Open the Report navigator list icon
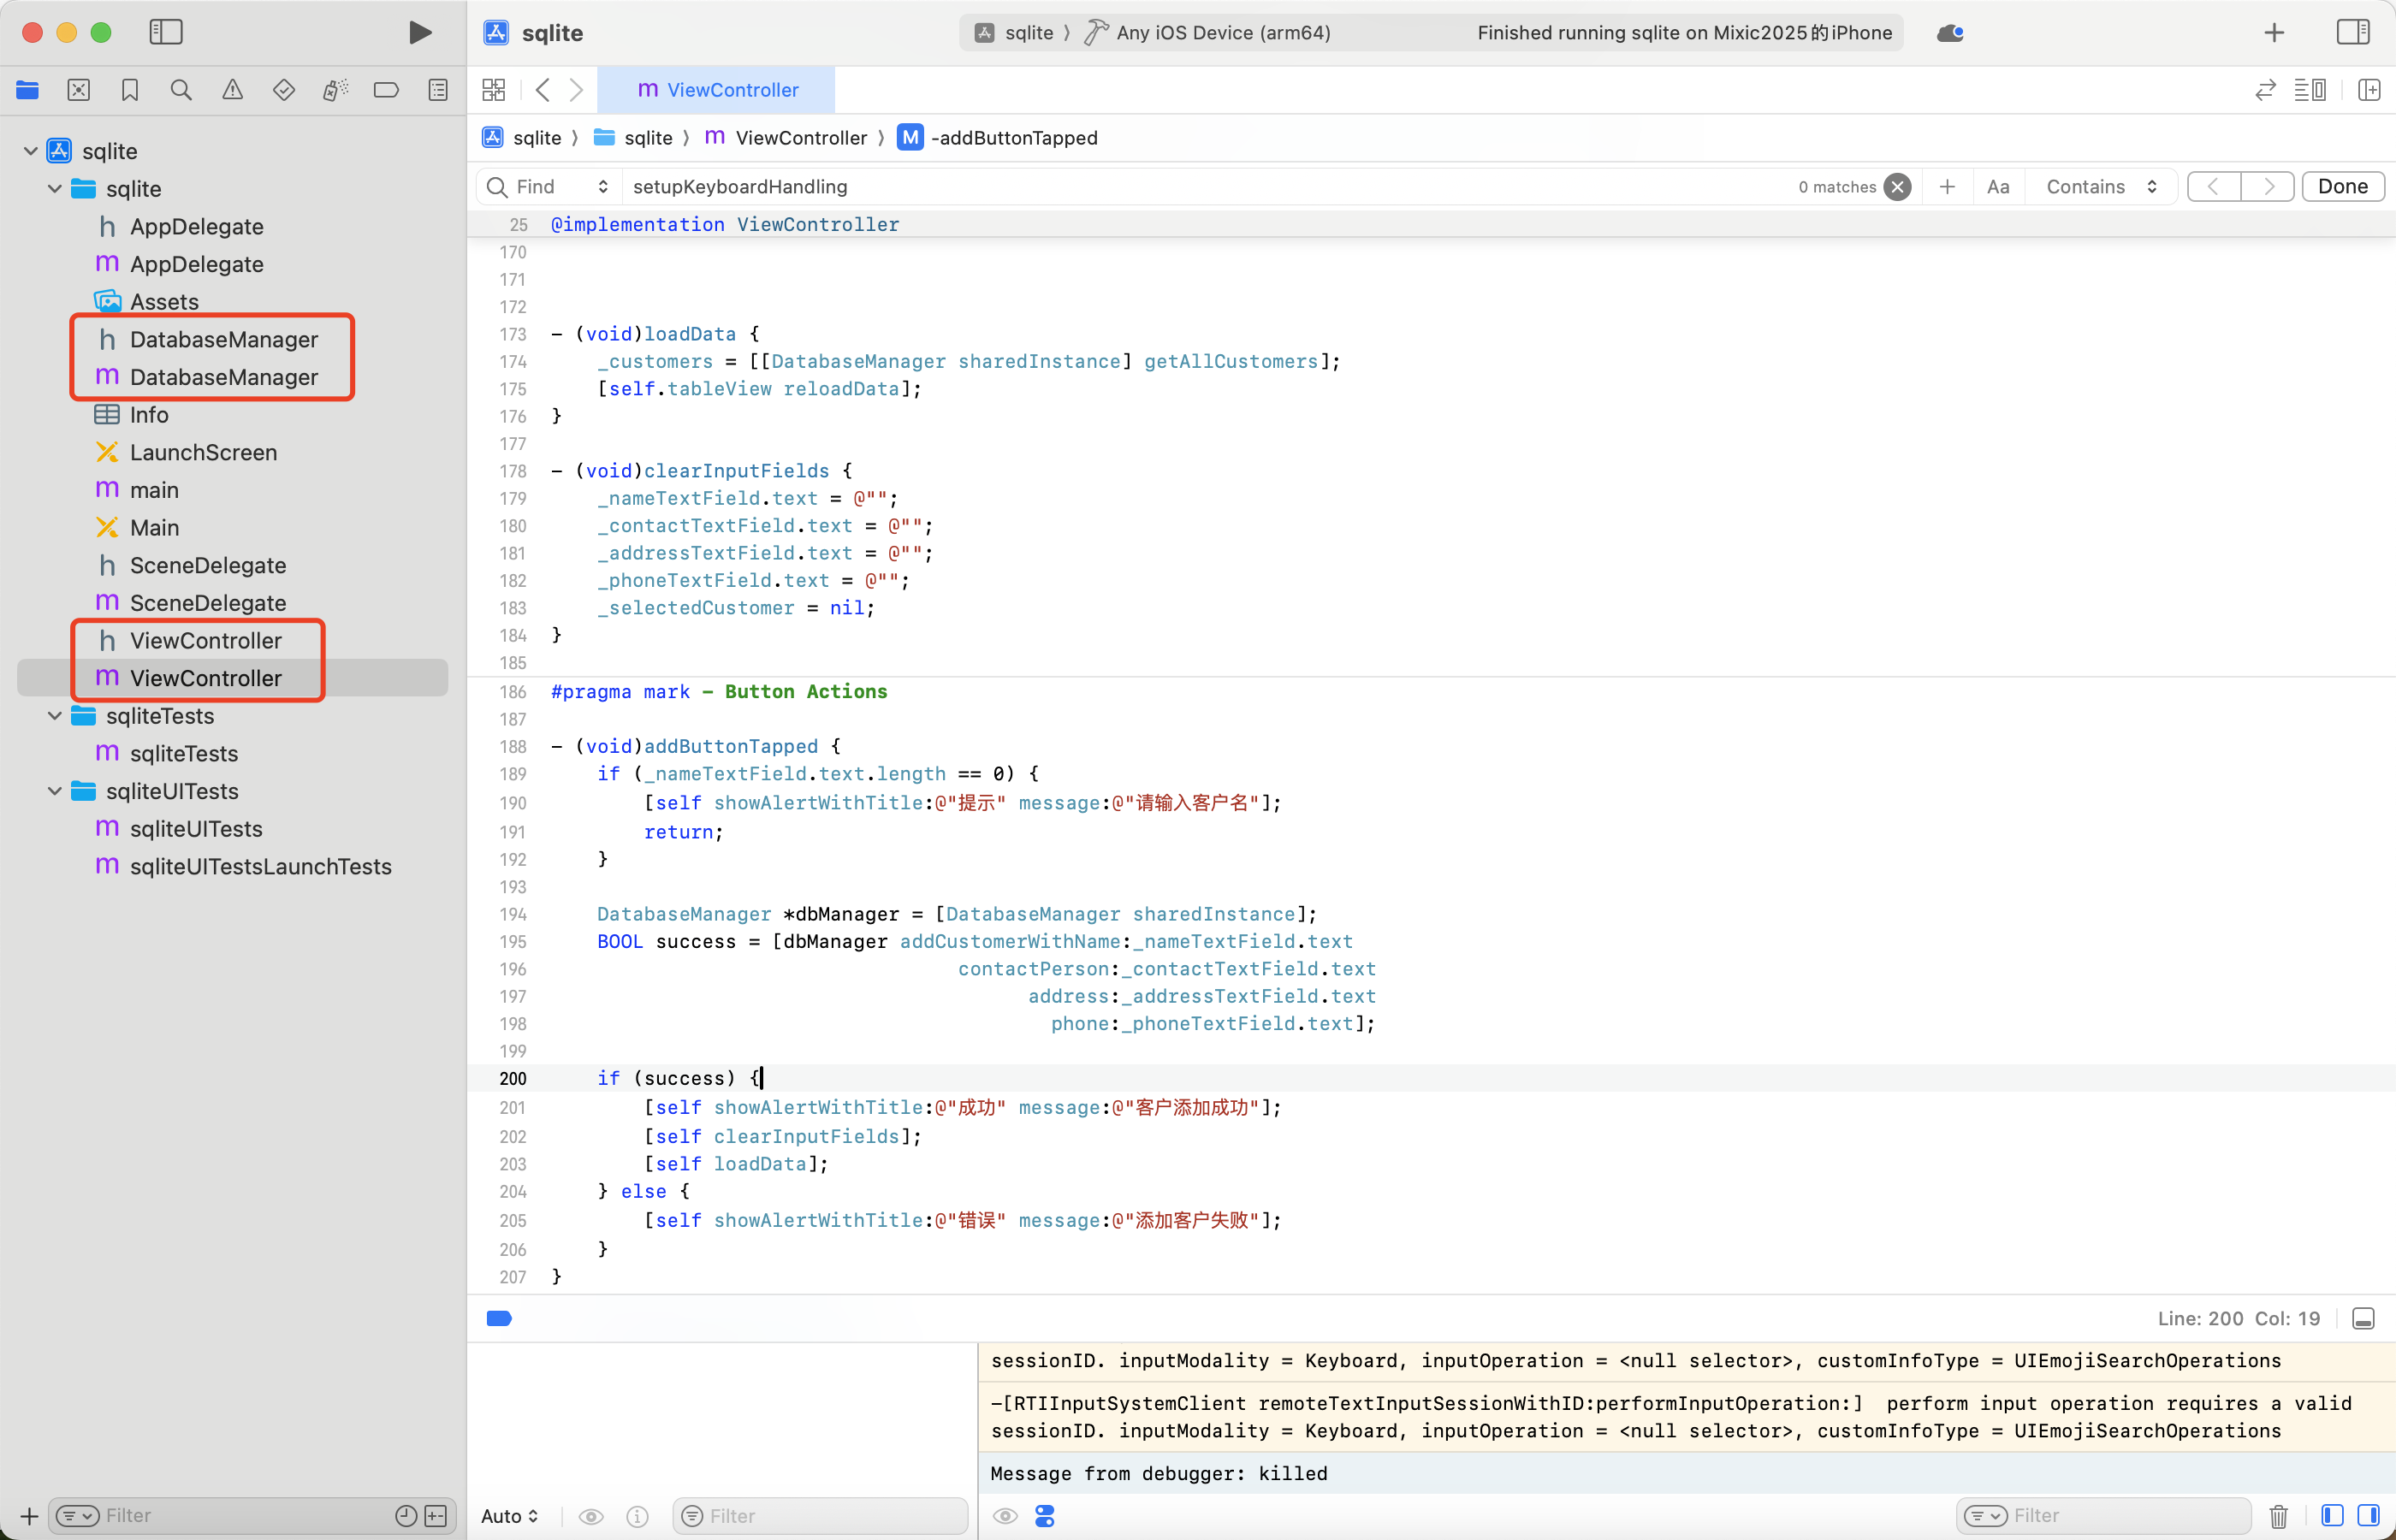This screenshot has height=1540, width=2396. click(438, 90)
